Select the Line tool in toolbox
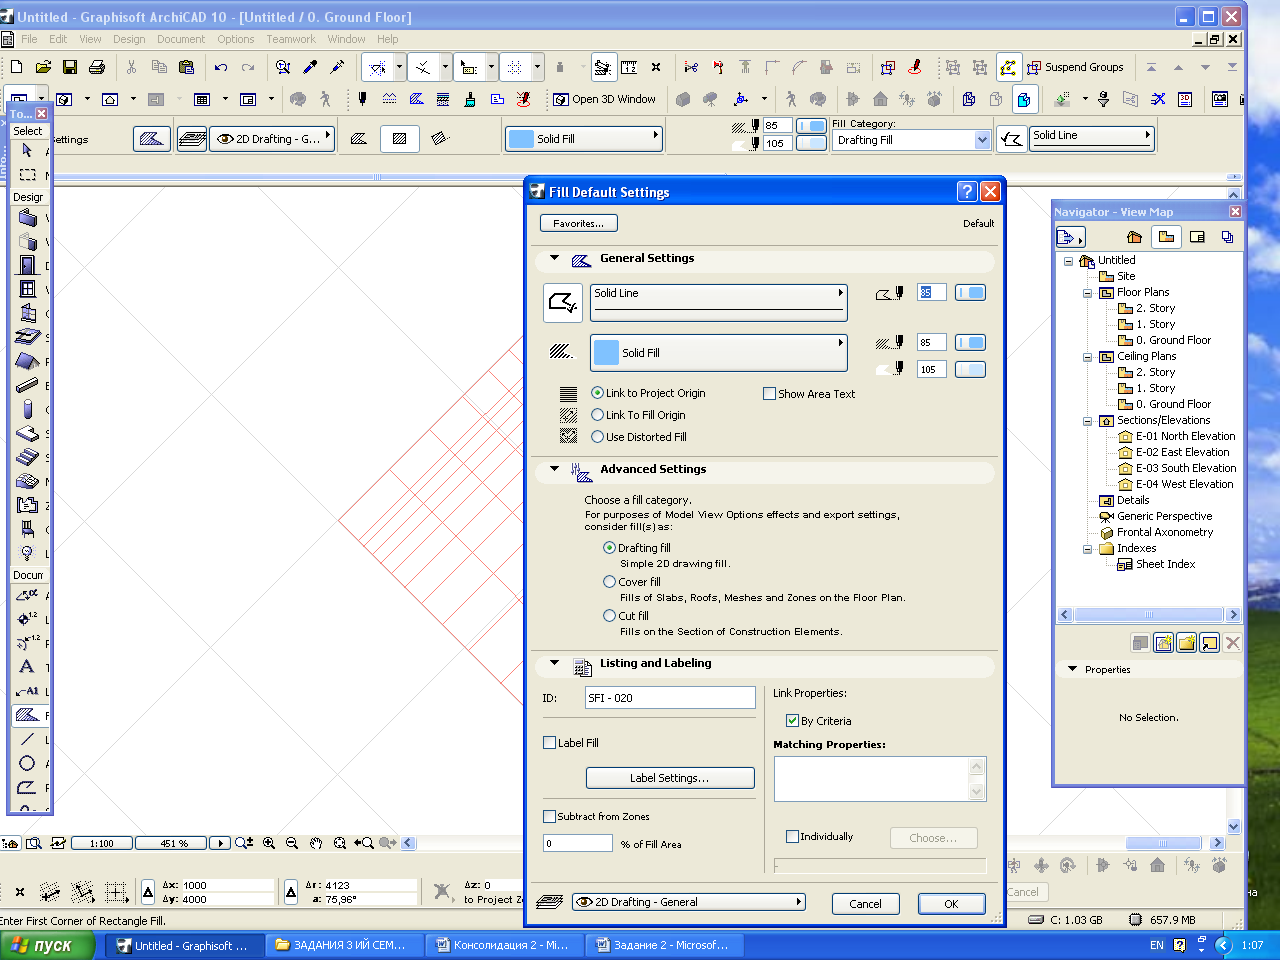Screen dimensions: 1280x960 tap(27, 739)
